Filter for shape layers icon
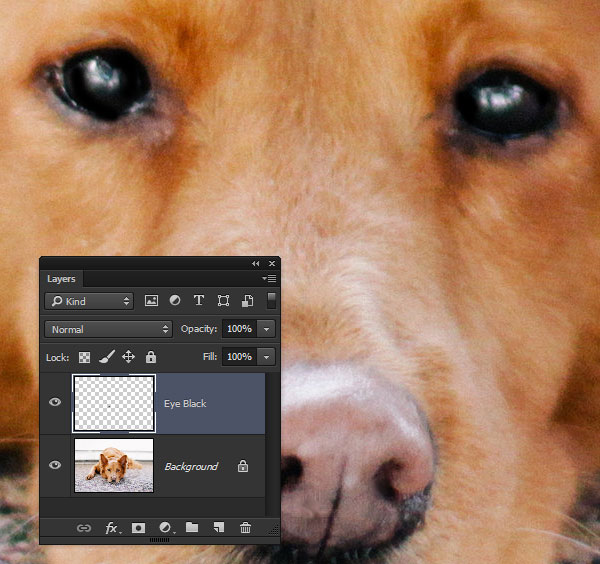This screenshot has width=600, height=564. pyautogui.click(x=223, y=301)
